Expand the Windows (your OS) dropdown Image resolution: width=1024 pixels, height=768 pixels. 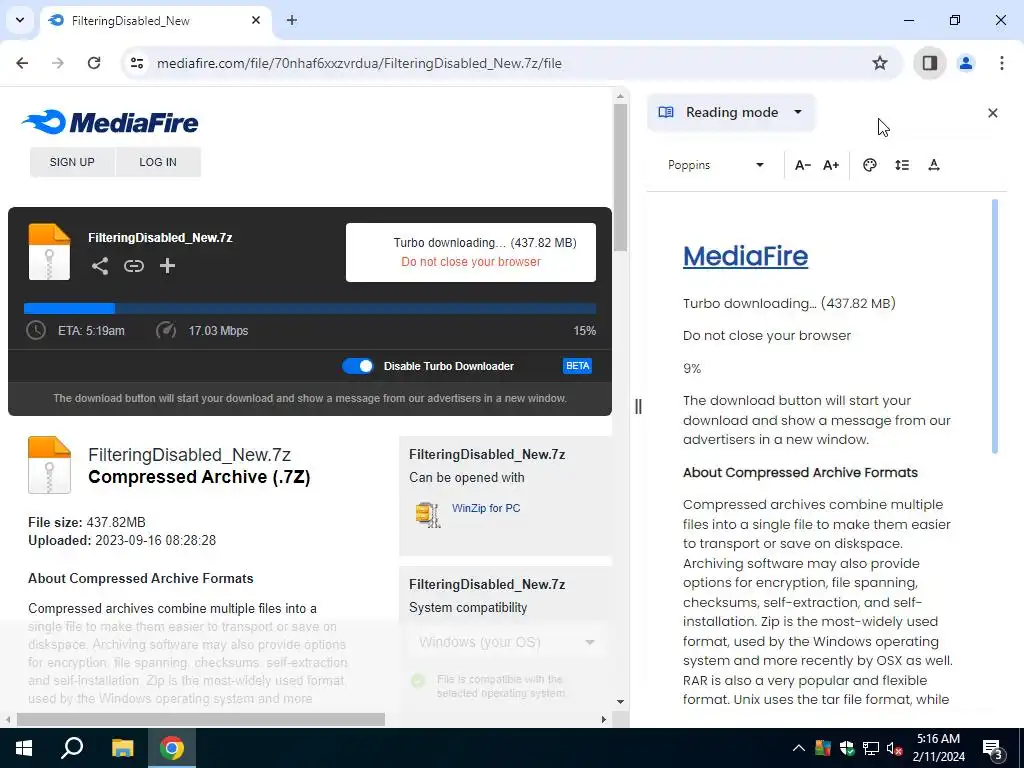pos(507,642)
